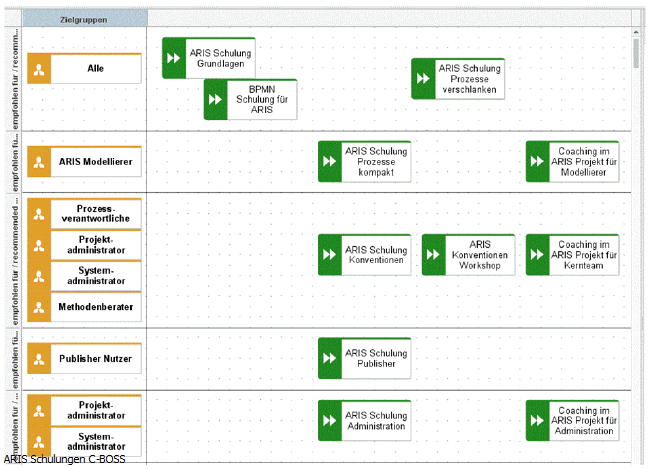Click the scroll-up arrow of the vertical scrollbar
Image resolution: width=650 pixels, height=469 pixels.
(x=636, y=32)
